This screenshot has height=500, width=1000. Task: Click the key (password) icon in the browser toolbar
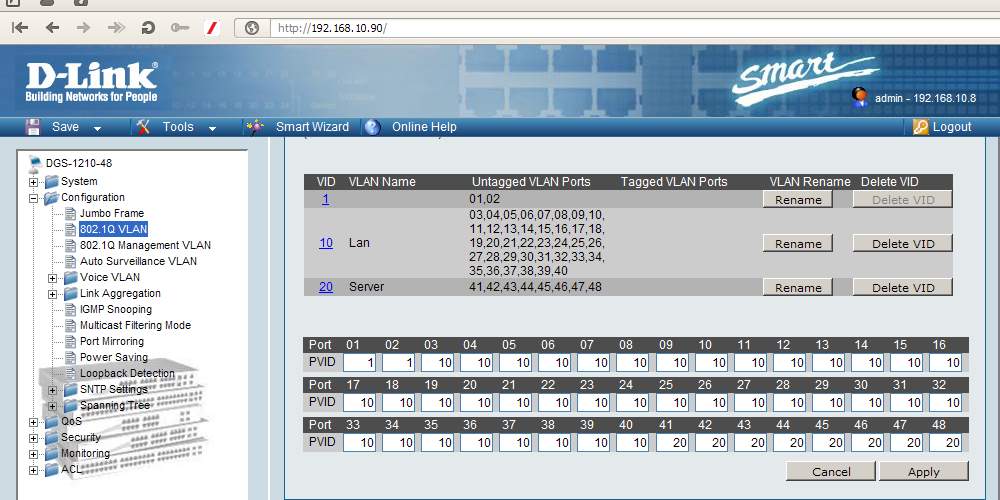point(180,27)
